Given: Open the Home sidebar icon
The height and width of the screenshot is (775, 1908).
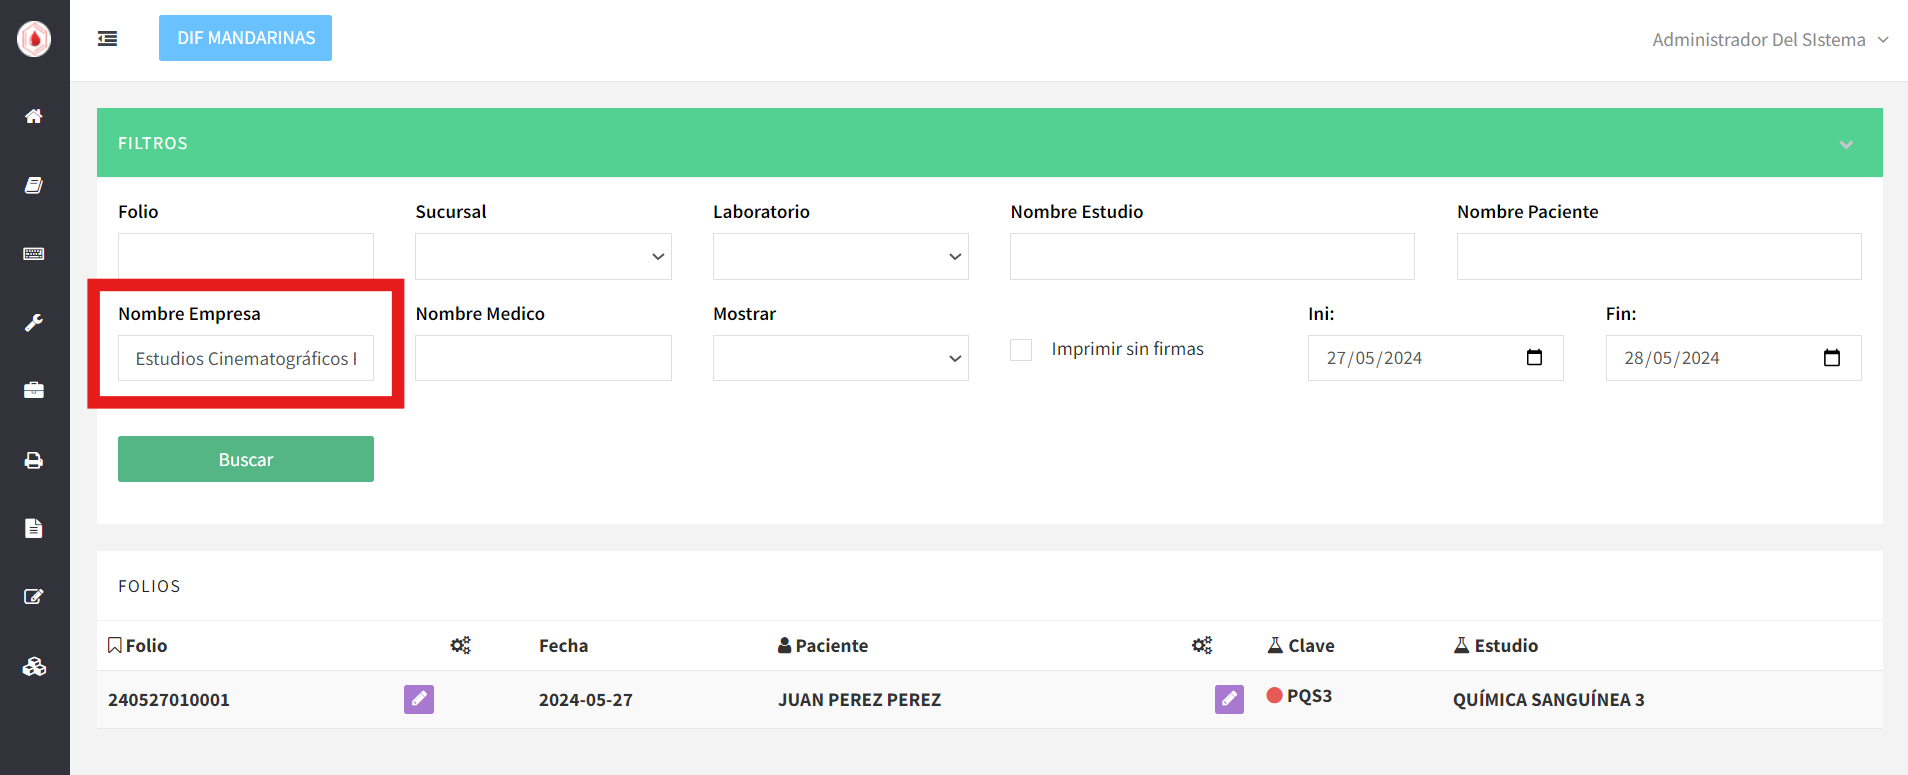Looking at the screenshot, I should 34,116.
